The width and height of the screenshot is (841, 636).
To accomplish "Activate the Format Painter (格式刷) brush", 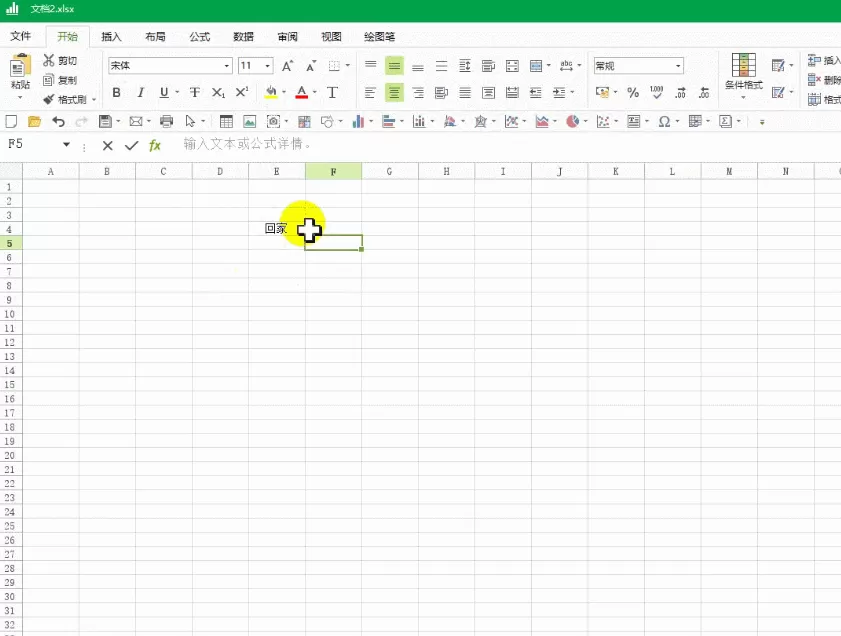I will click(65, 100).
